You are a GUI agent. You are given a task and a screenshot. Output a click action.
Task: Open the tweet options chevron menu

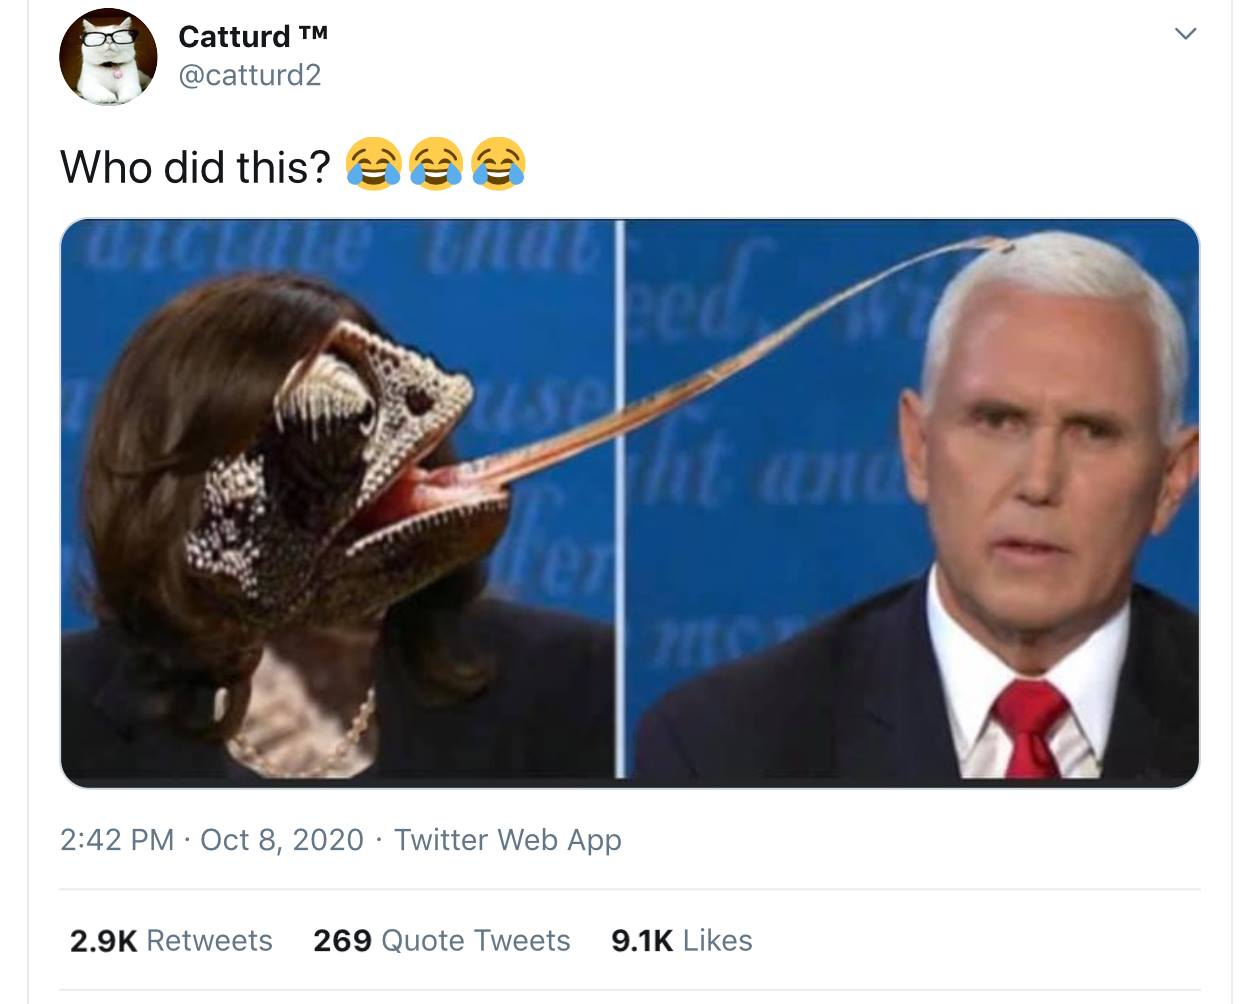tap(1185, 35)
